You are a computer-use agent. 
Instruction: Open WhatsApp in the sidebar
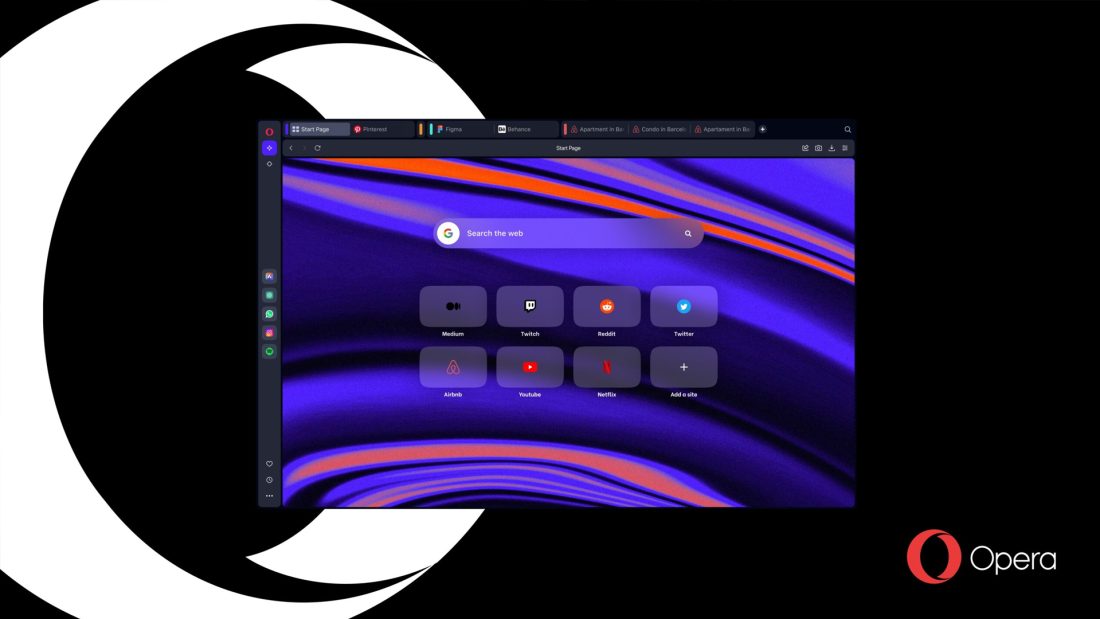(x=269, y=314)
